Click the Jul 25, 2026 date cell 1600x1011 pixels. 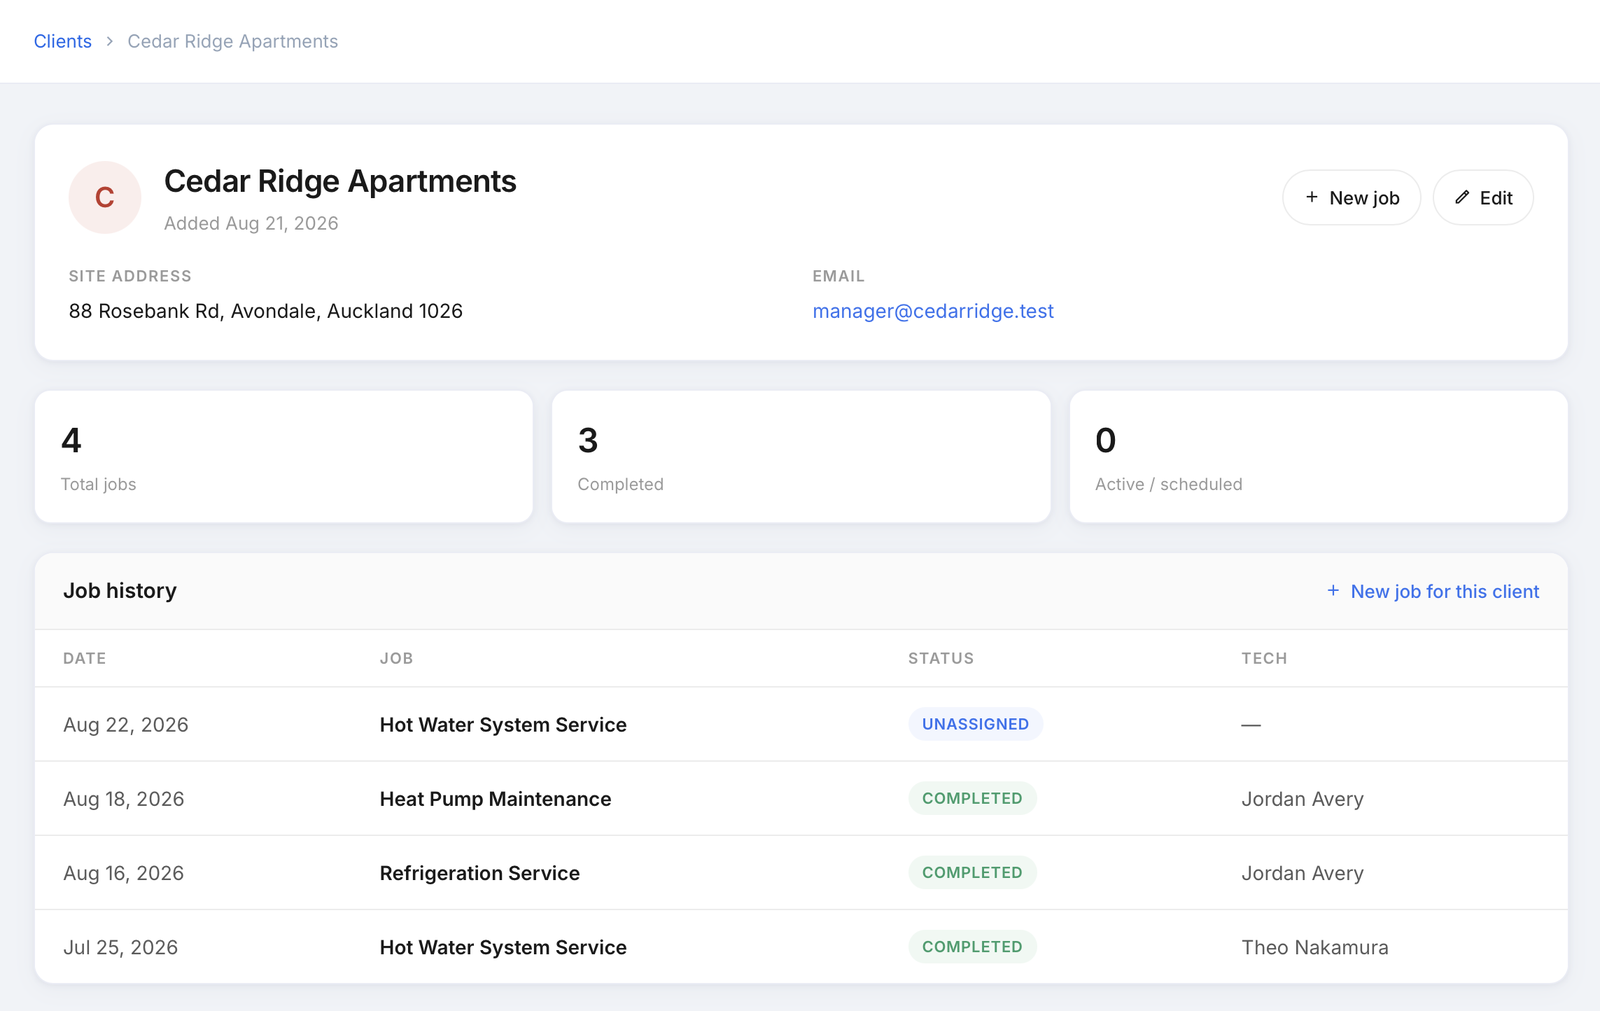(x=121, y=947)
